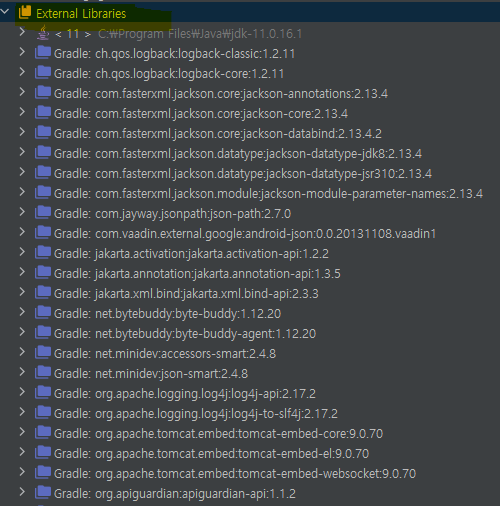
Task: Select log4j-api:2.17.2 row text
Action: click(185, 394)
